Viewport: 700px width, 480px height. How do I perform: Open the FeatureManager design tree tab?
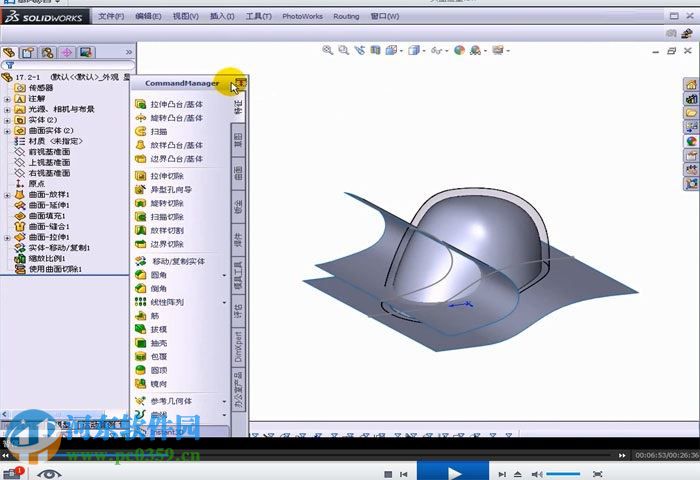(9, 53)
